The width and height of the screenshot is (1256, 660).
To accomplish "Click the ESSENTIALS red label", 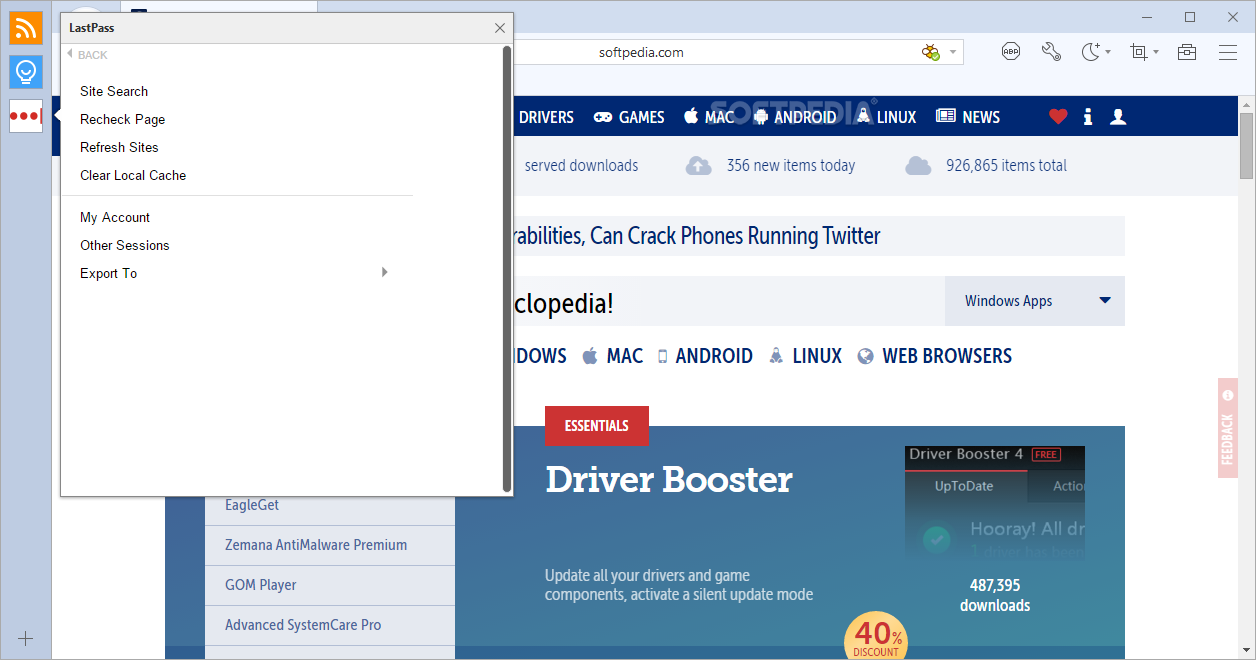I will 597,426.
